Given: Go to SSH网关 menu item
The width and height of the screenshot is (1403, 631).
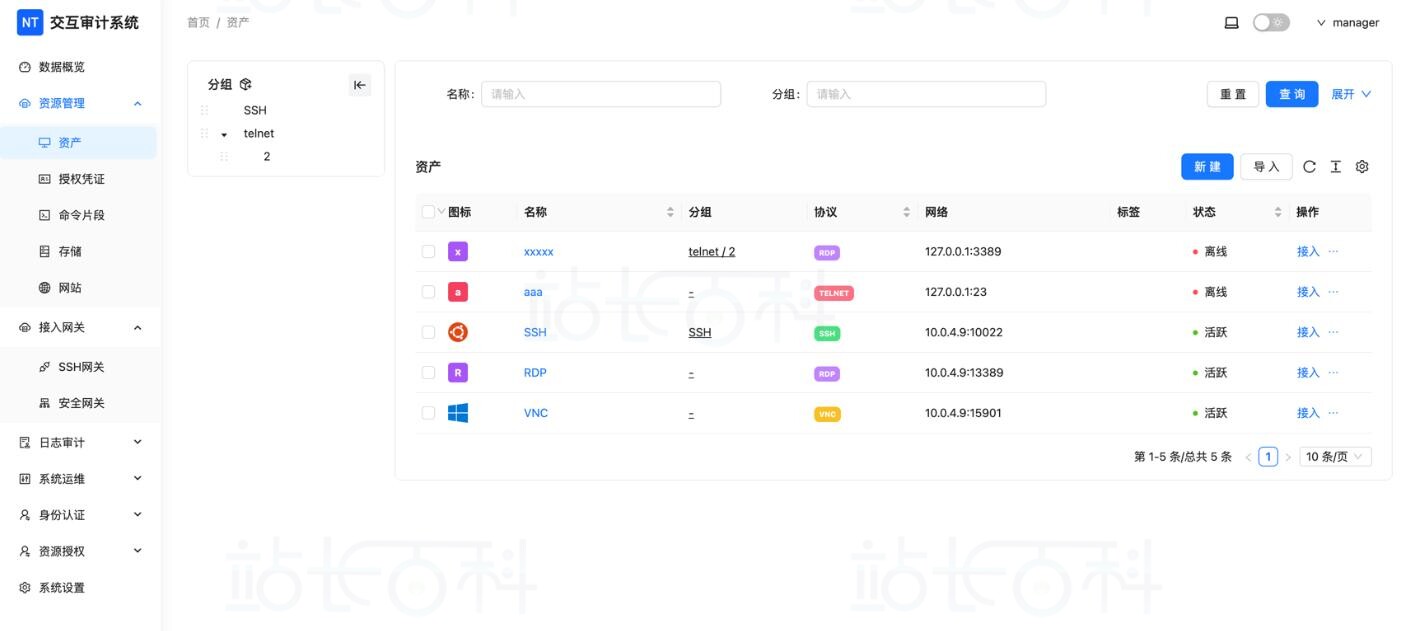Looking at the screenshot, I should point(81,367).
